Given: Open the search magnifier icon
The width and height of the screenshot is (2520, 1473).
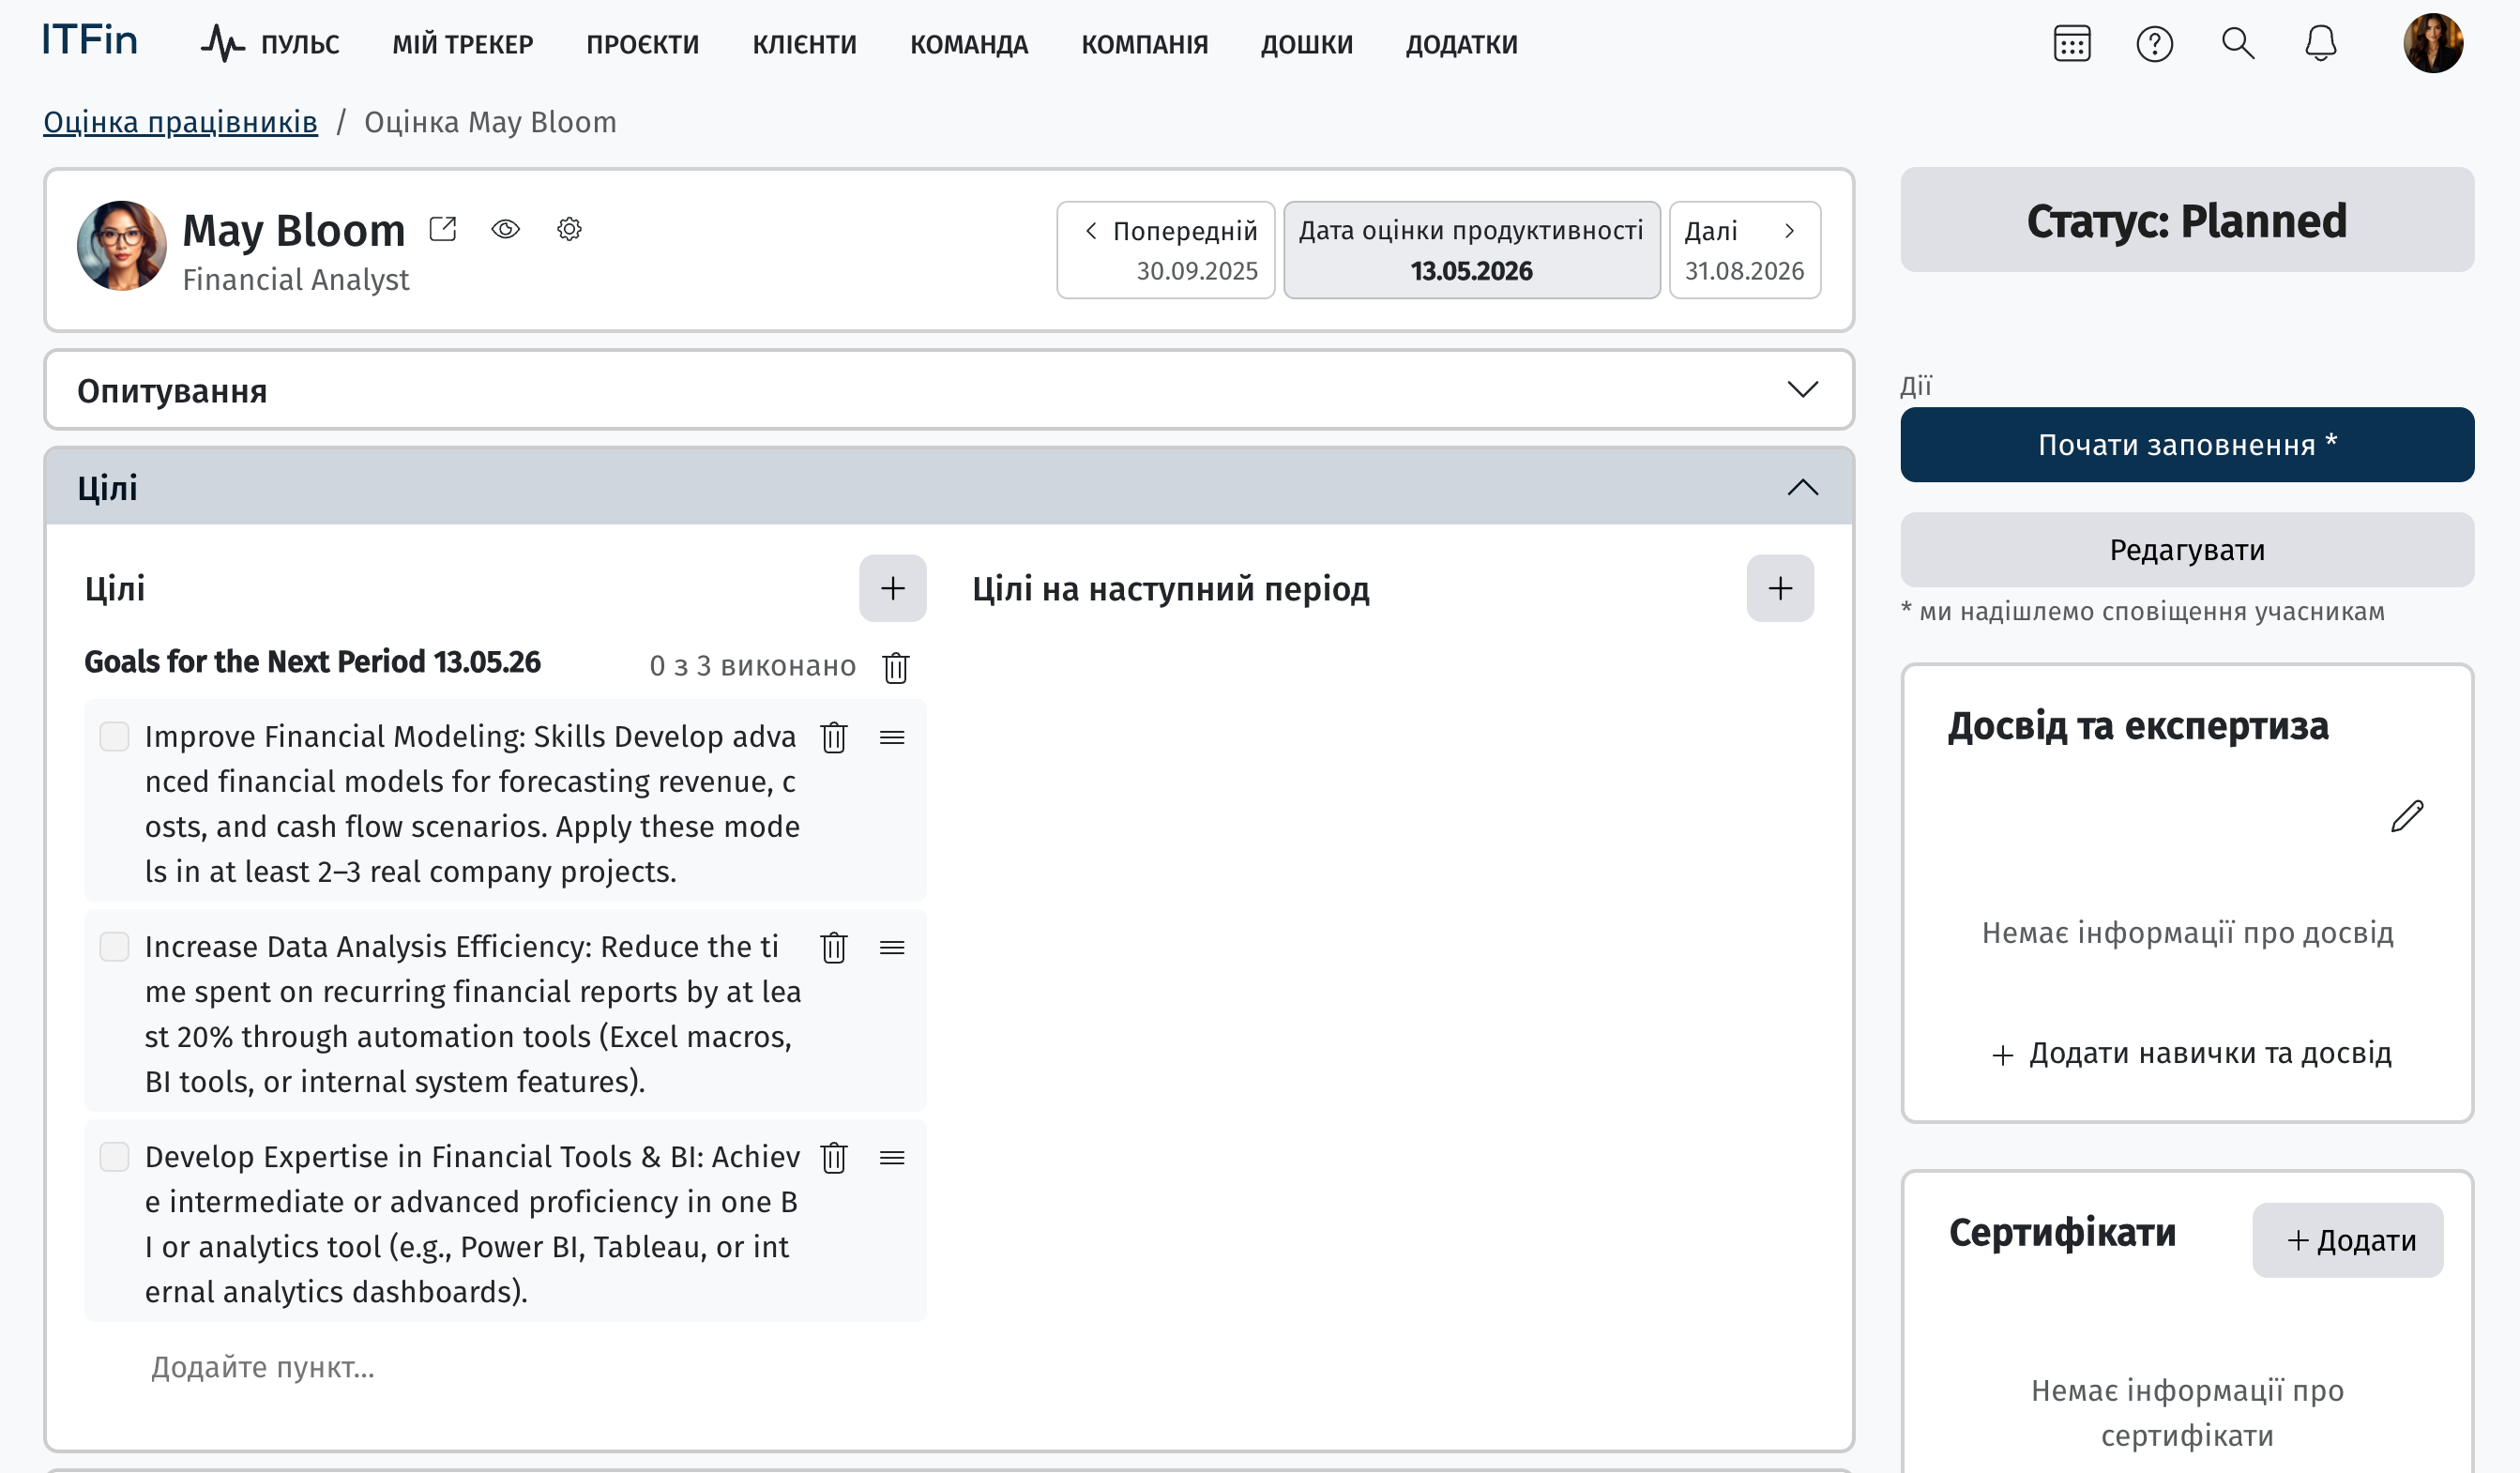Looking at the screenshot, I should tap(2237, 44).
